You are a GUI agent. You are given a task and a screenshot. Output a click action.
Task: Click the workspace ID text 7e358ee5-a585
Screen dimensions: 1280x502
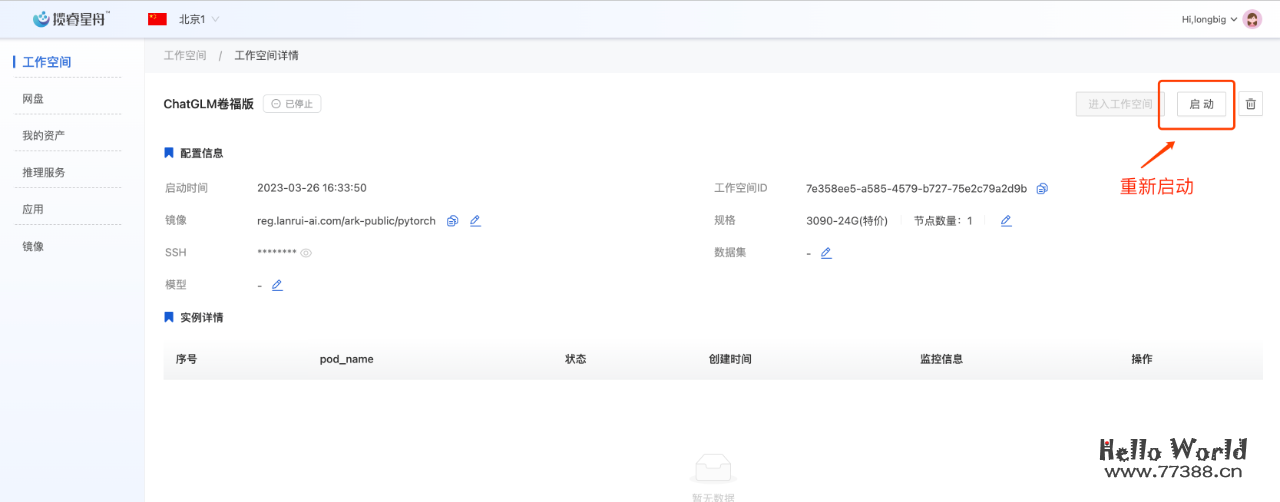click(916, 188)
